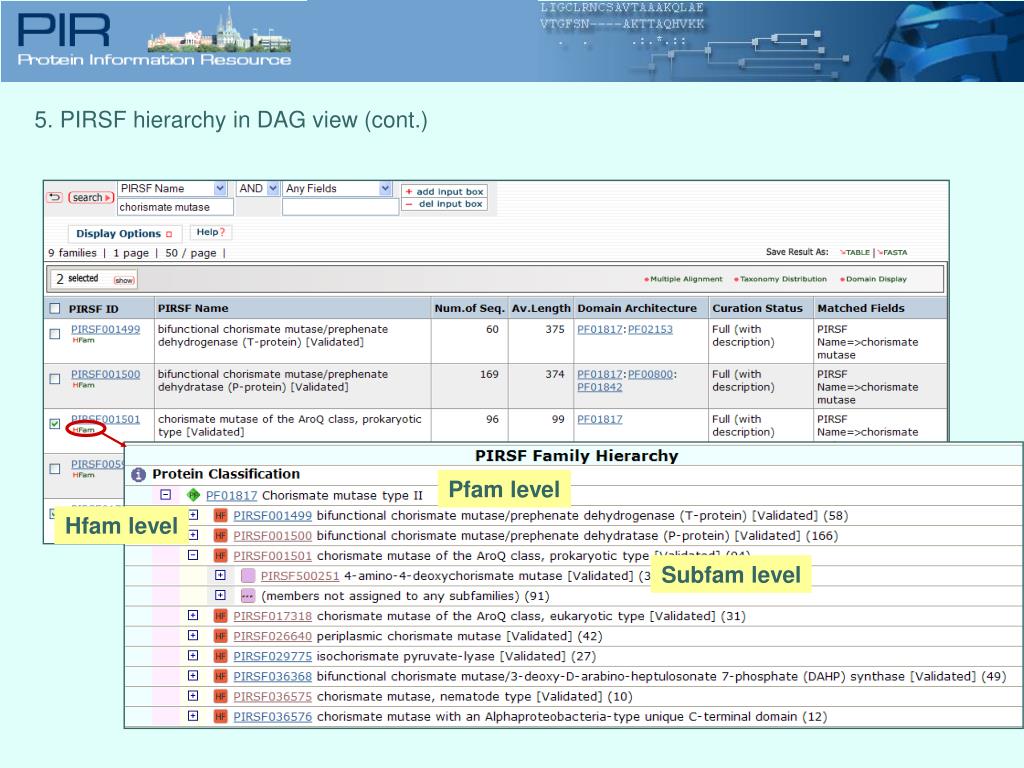Click the HF icon beside PIRSF001499 in hierarchy
Viewport: 1024px width, 768px height.
pyautogui.click(x=221, y=516)
